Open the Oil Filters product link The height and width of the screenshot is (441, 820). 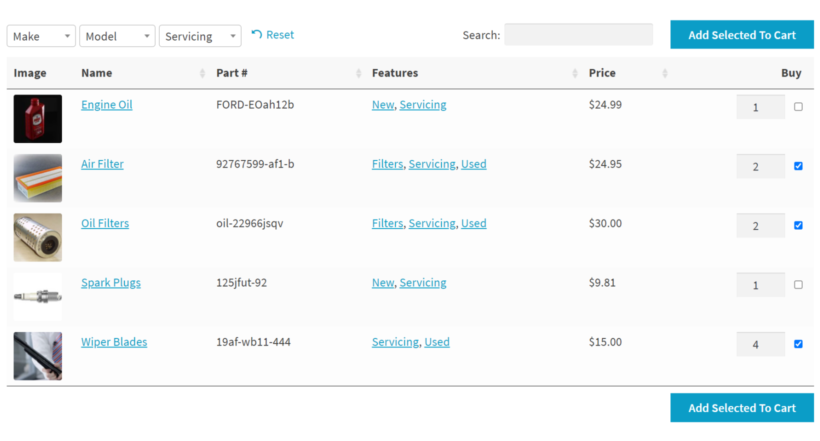[x=105, y=223]
